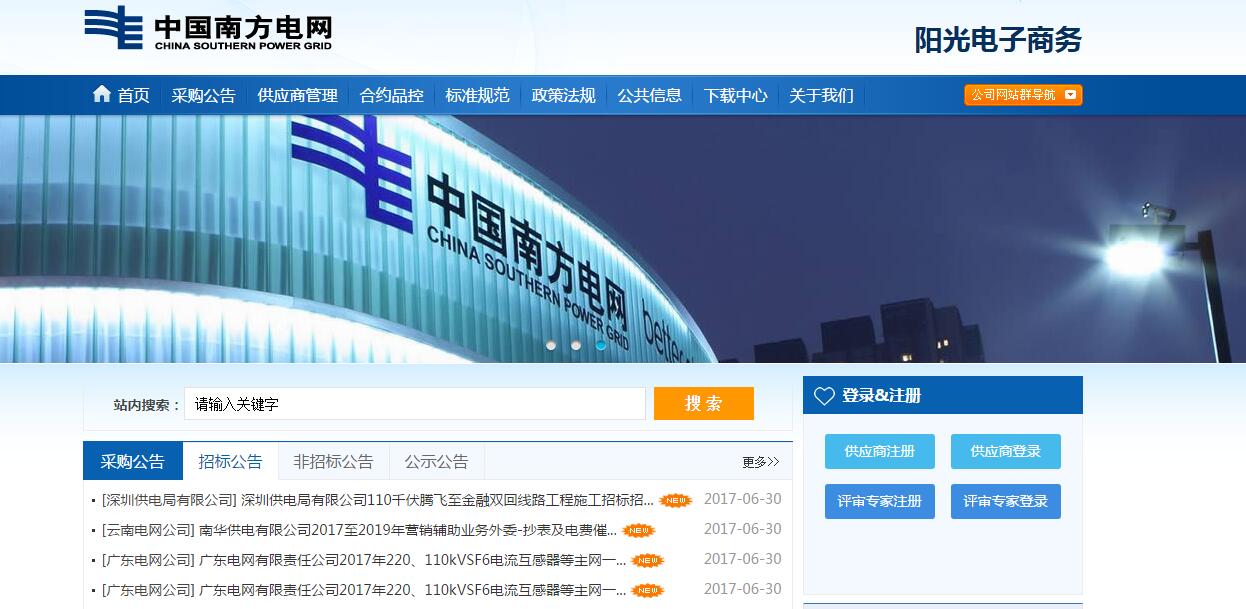Switch to the 招标公告 tab
The width and height of the screenshot is (1246, 609).
point(231,461)
